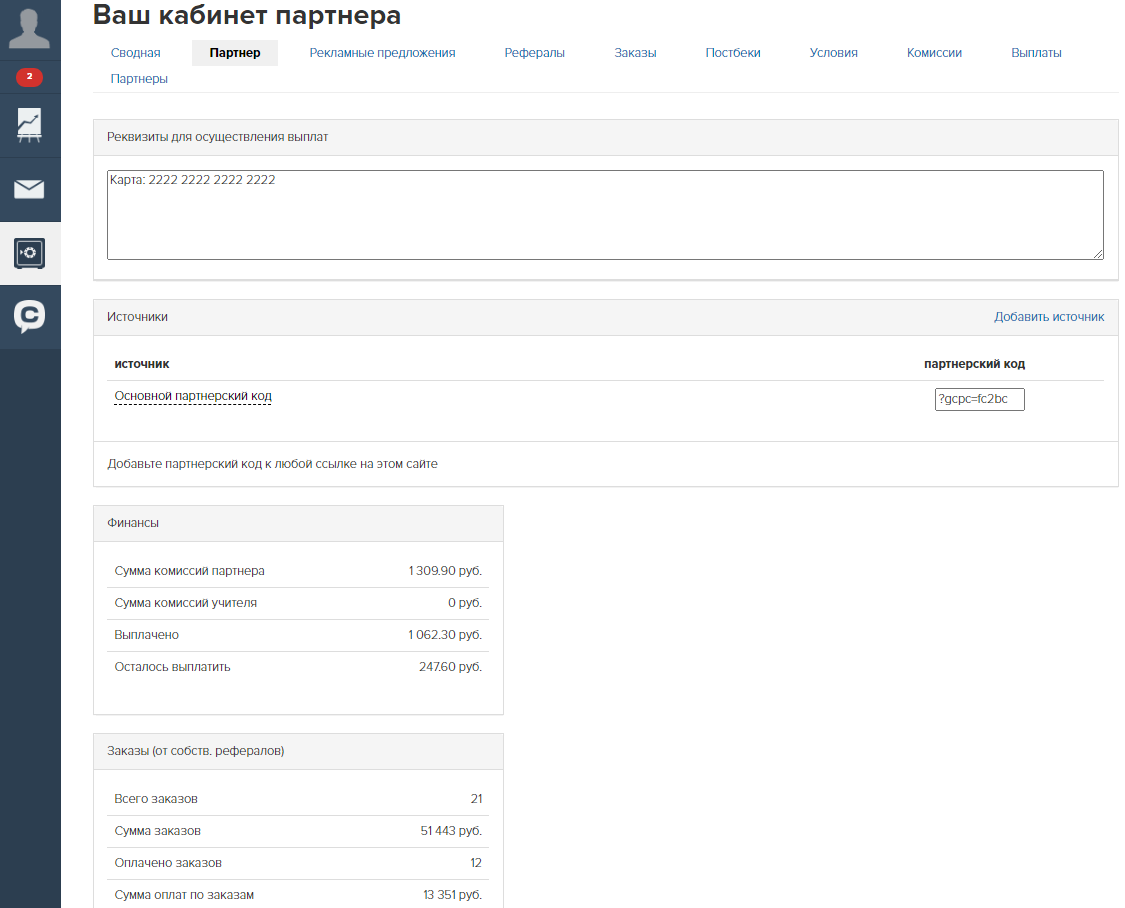The width and height of the screenshot is (1125, 908).
Task: Click the 1 309.90 руб. value
Action: pyautogui.click(x=445, y=571)
